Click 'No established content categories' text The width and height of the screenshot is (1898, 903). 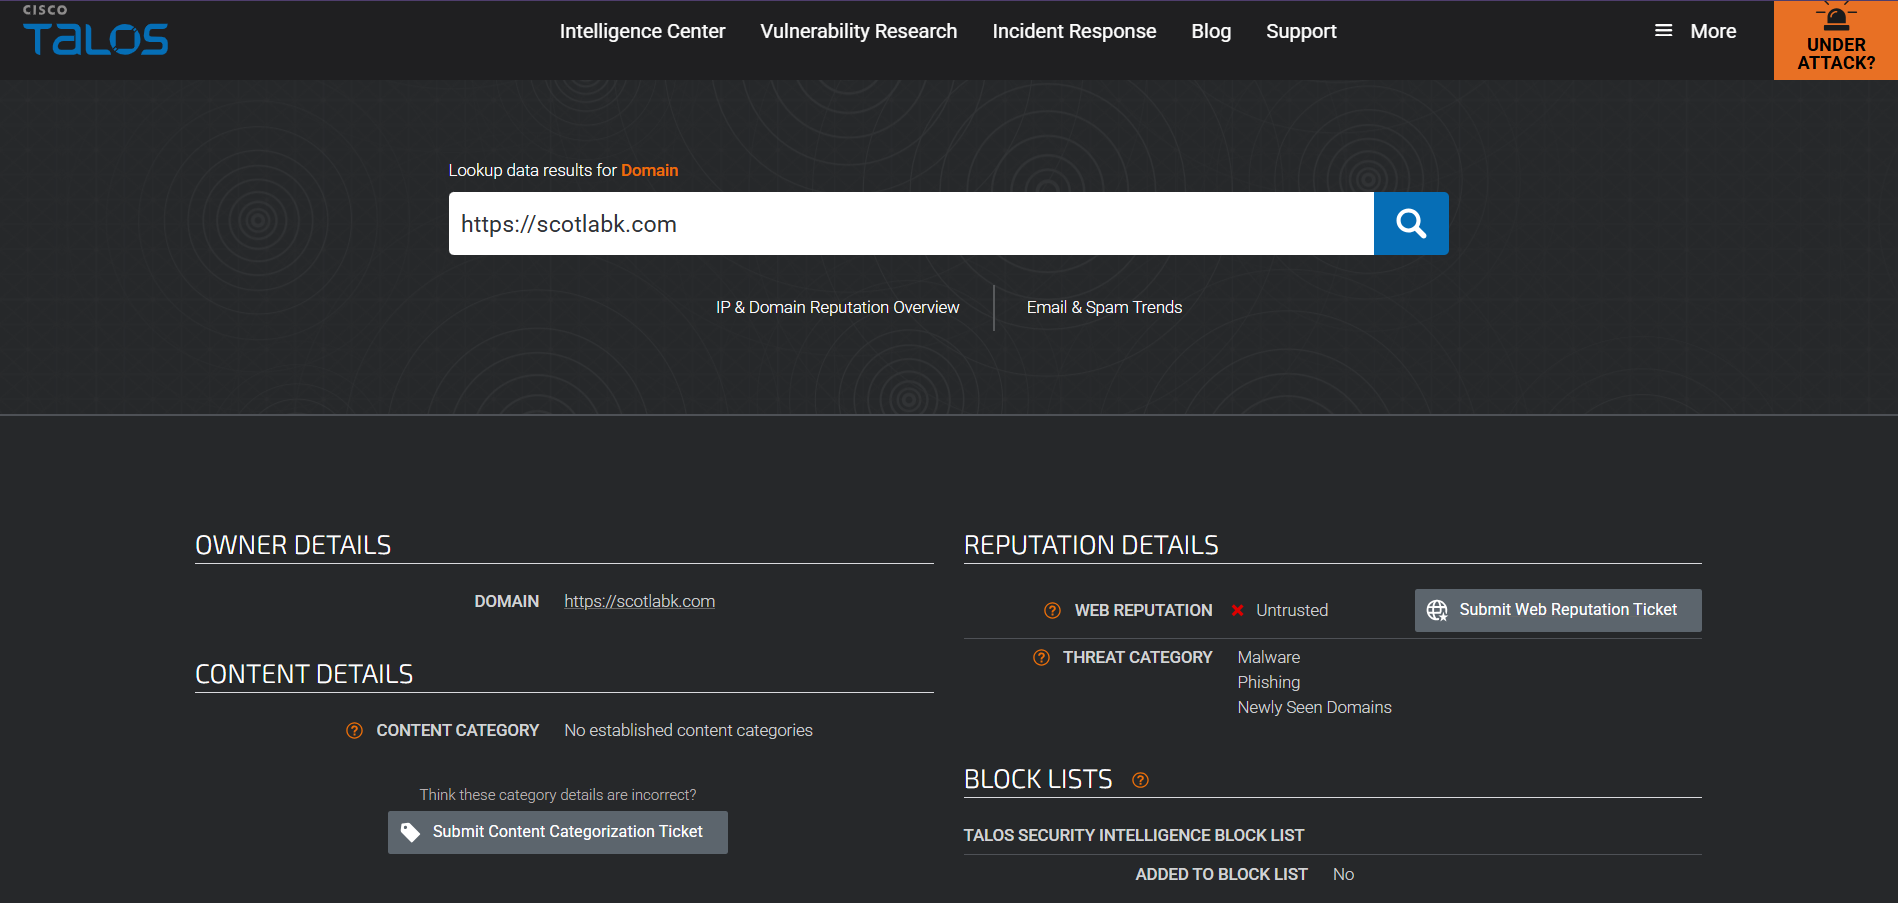pyautogui.click(x=688, y=730)
